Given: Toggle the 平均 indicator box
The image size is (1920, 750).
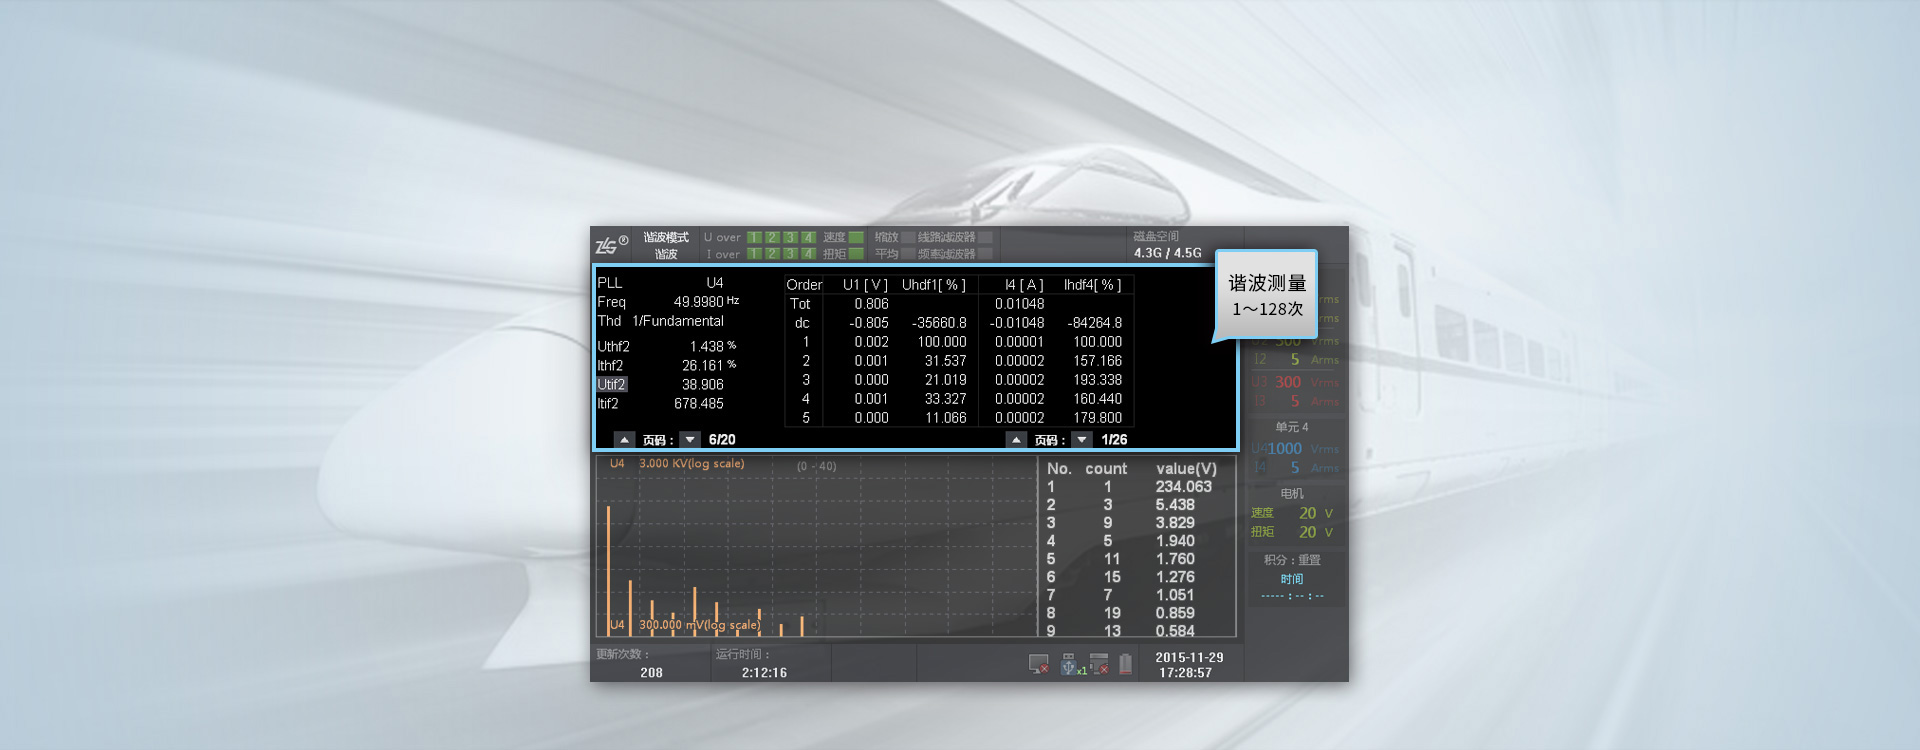Looking at the screenshot, I should point(908,254).
